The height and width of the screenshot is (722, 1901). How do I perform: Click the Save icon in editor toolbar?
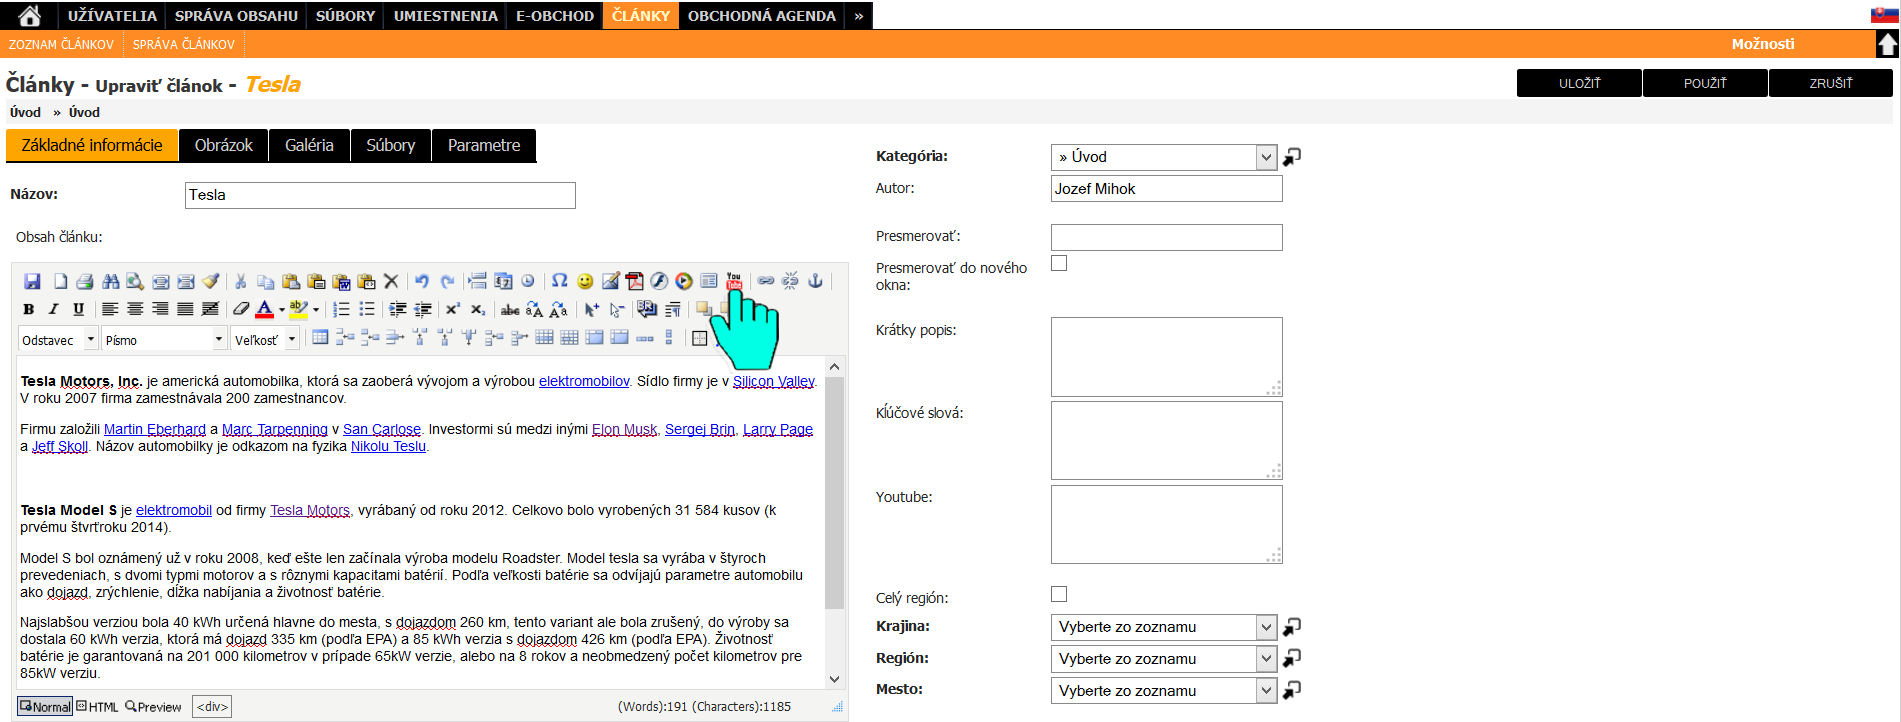click(x=32, y=282)
